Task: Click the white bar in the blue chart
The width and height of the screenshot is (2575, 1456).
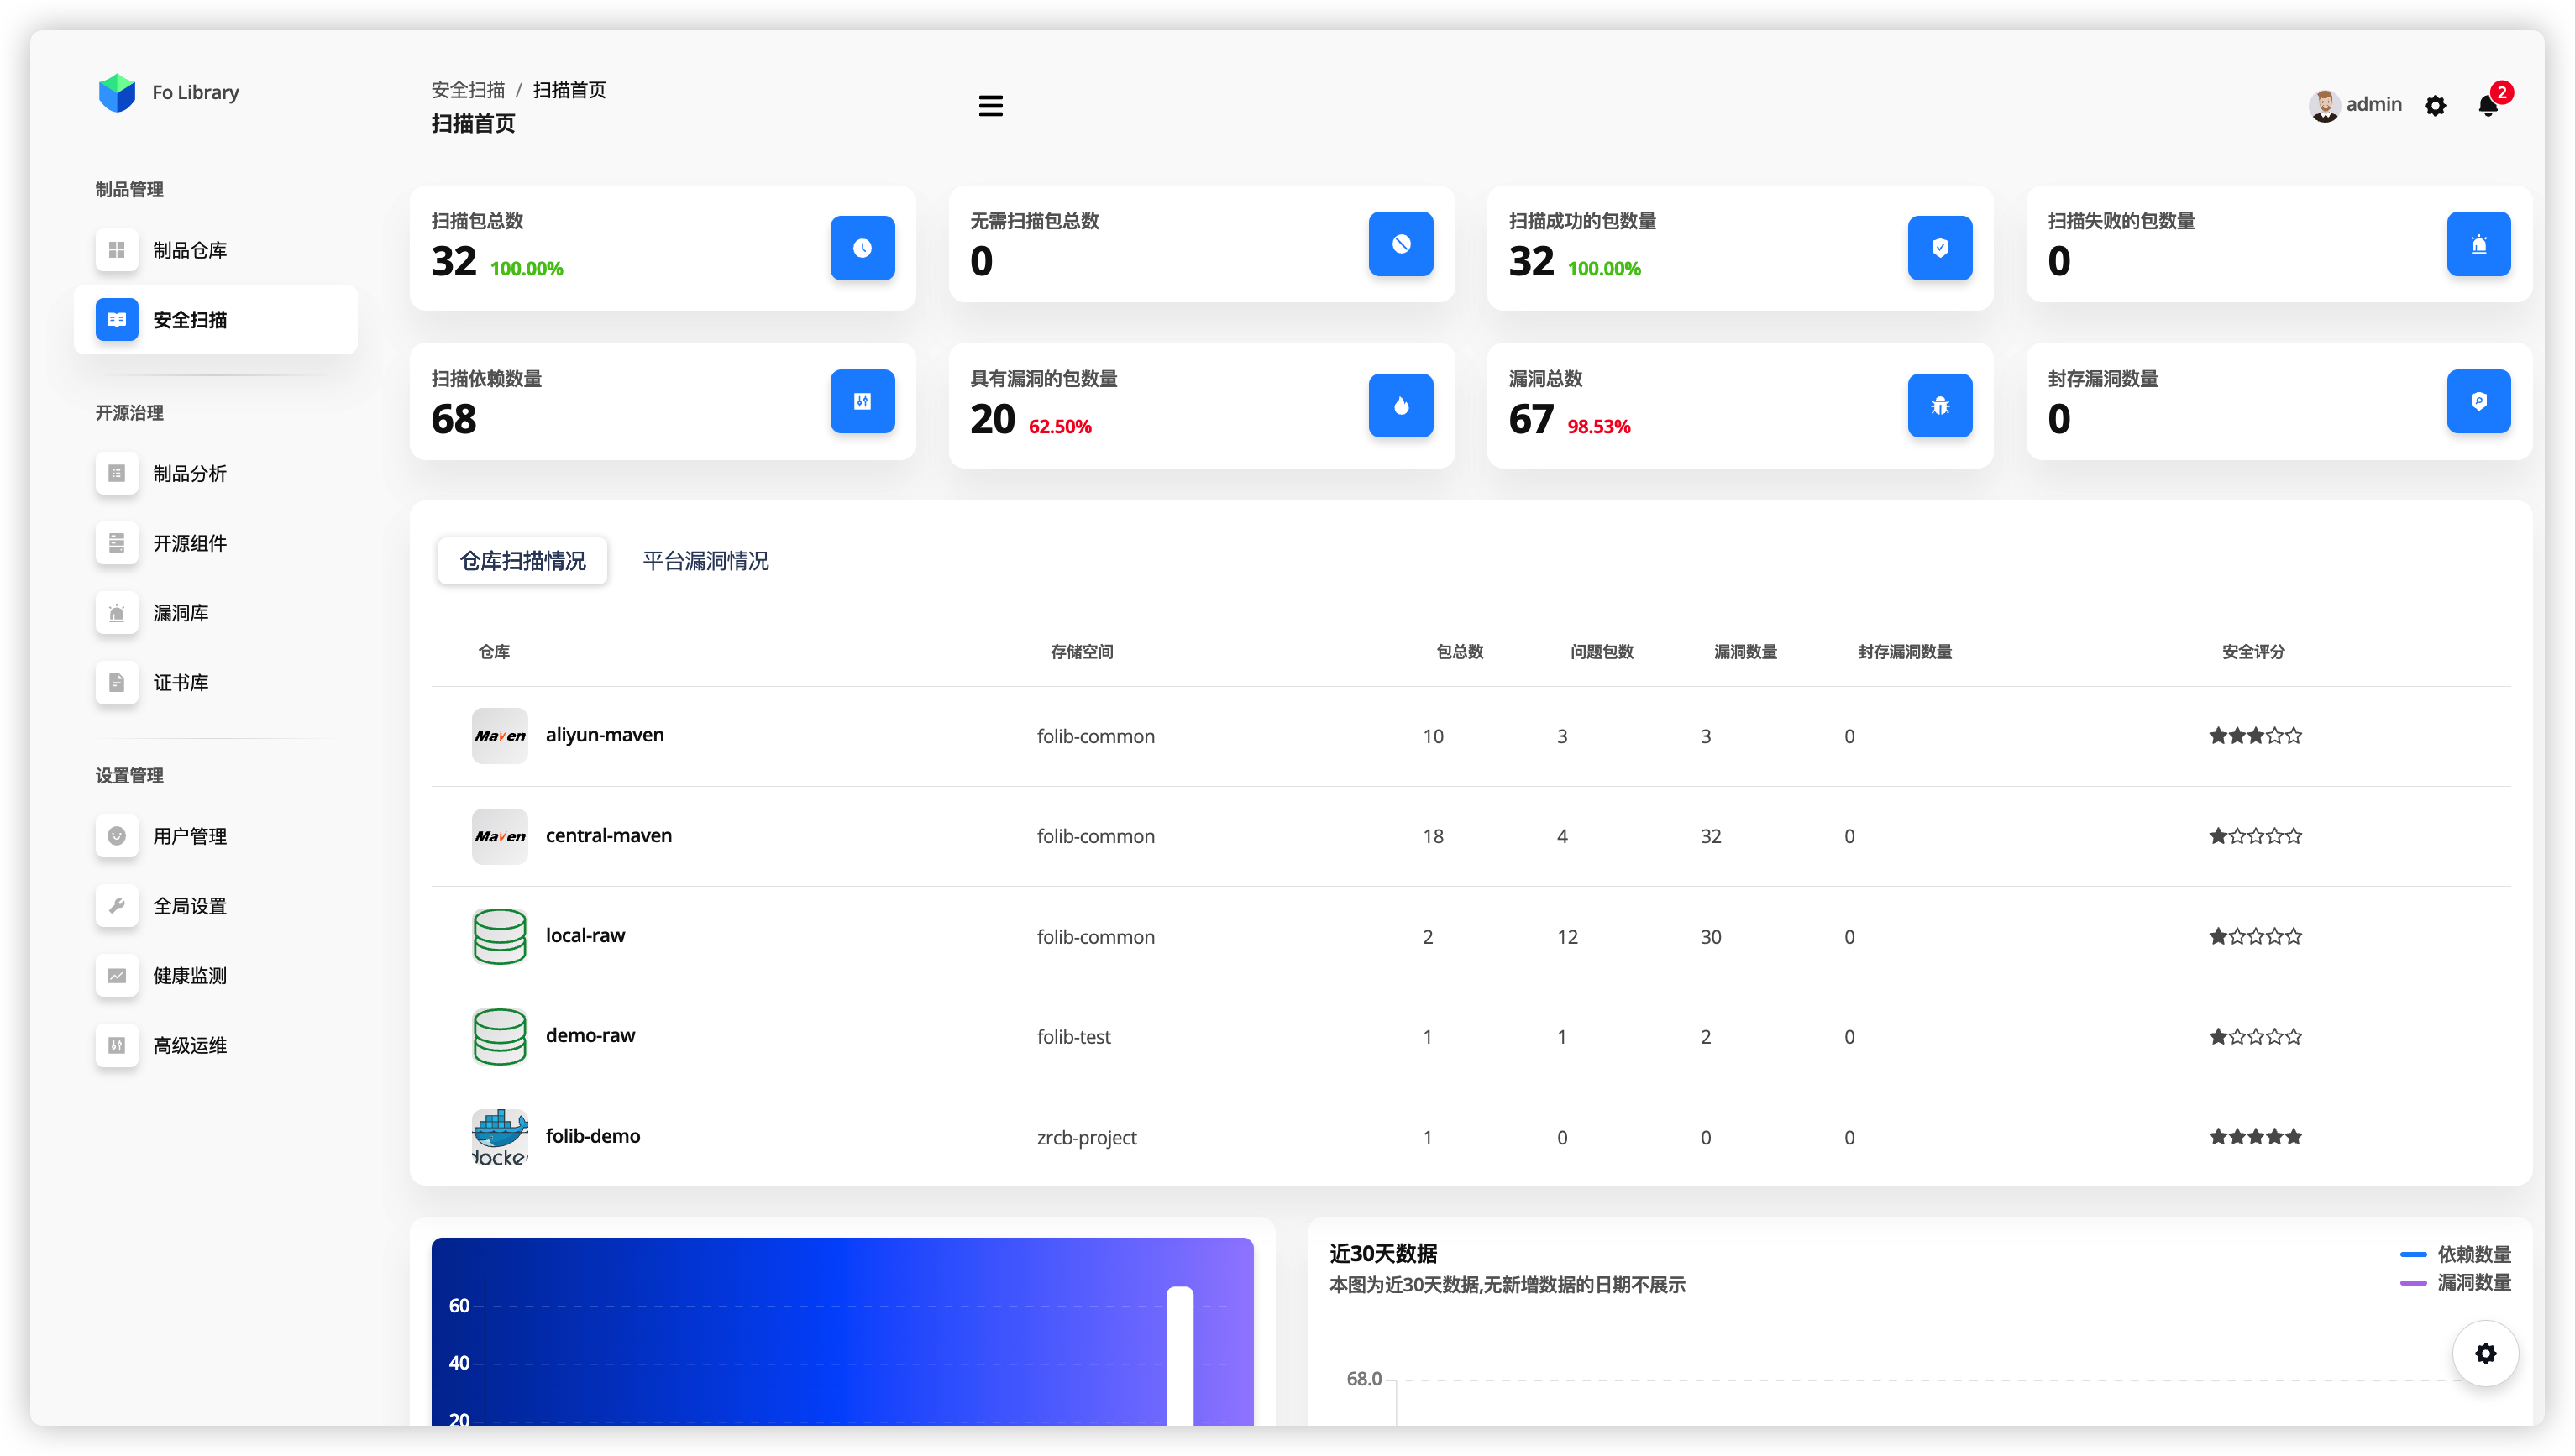Action: point(1179,1355)
